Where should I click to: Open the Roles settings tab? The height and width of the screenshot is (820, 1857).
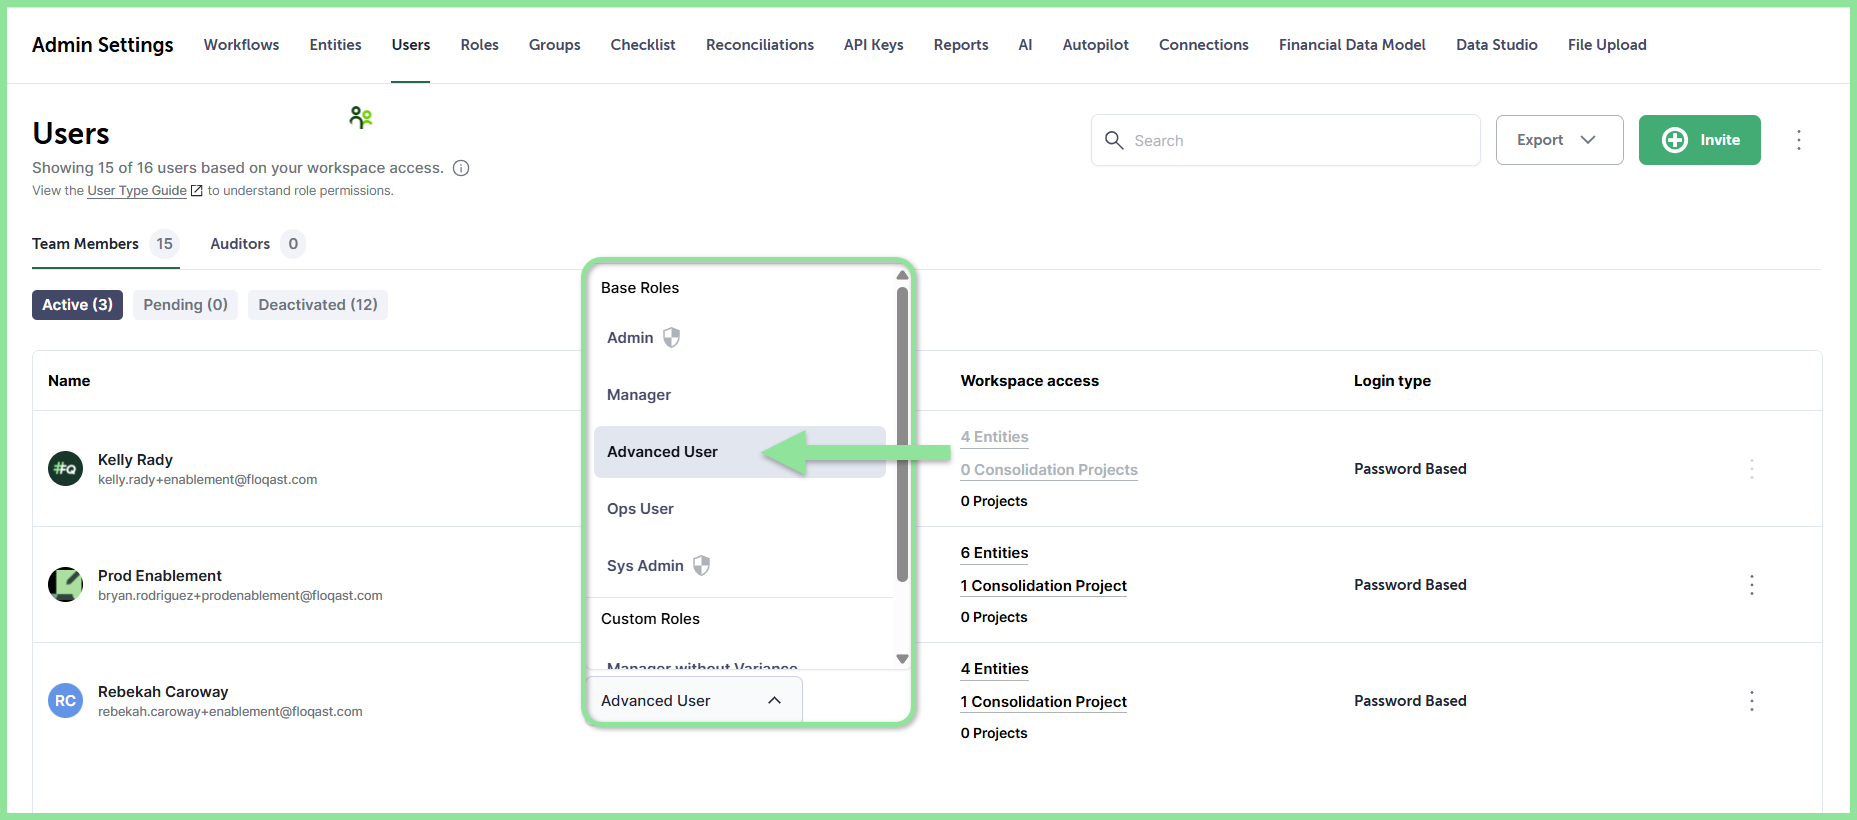tap(480, 45)
